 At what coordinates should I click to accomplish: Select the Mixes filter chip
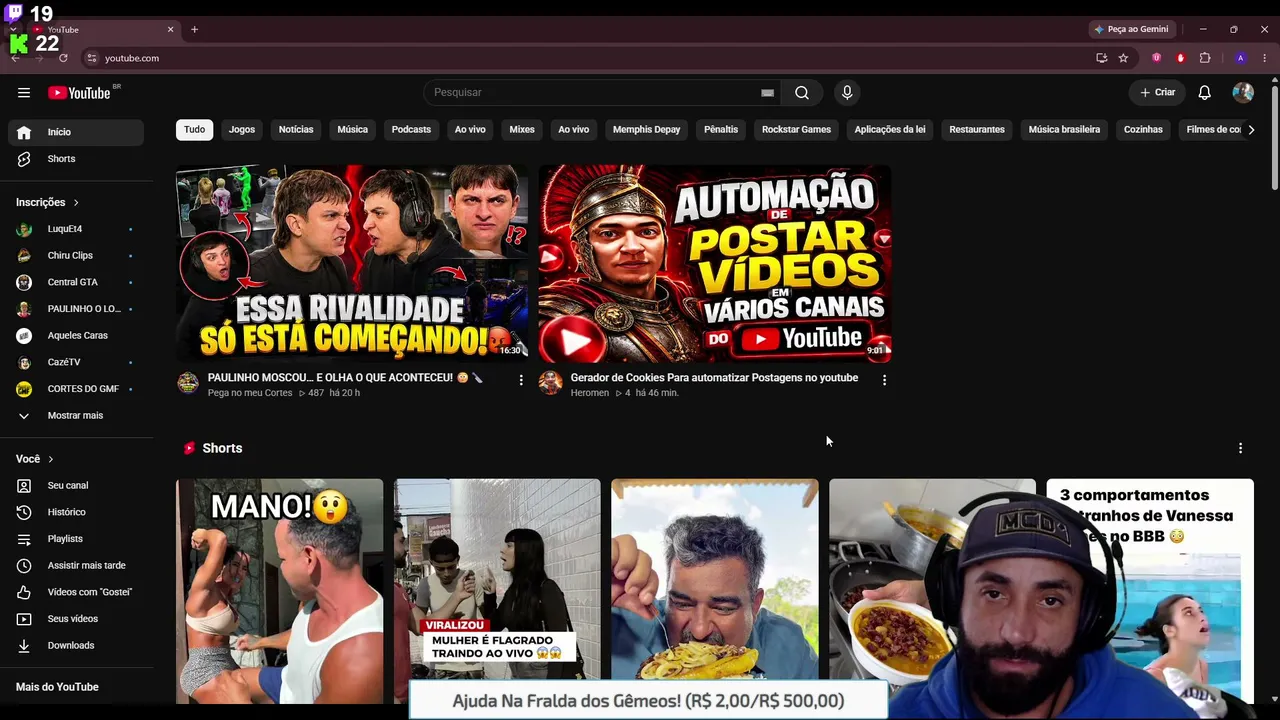tap(522, 130)
